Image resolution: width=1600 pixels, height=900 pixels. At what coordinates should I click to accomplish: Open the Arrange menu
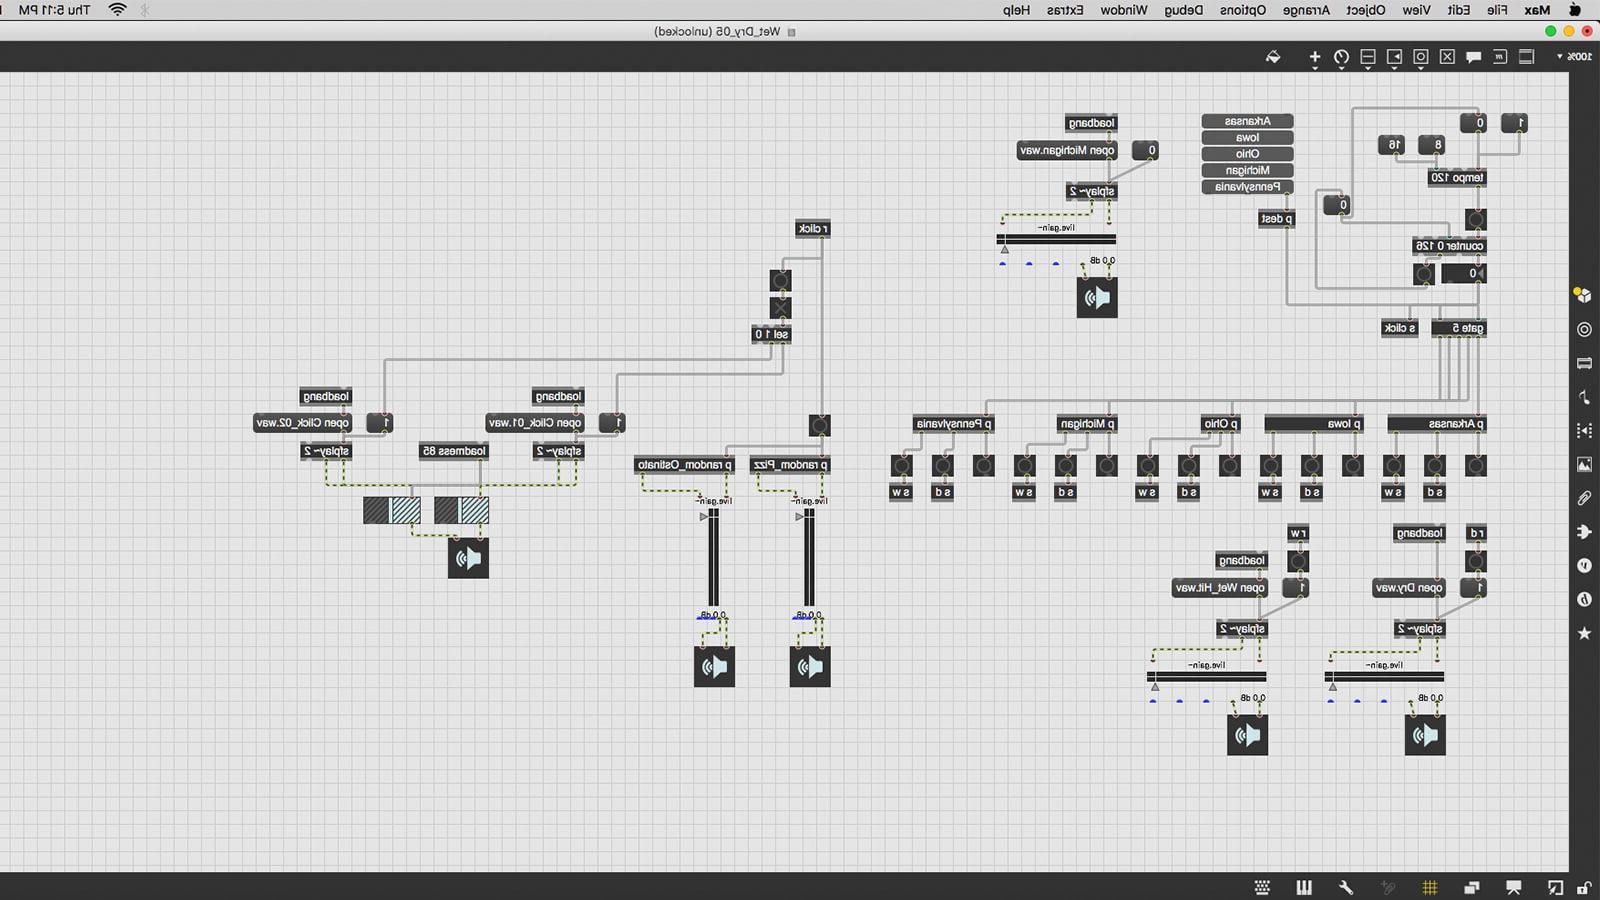pos(1306,10)
